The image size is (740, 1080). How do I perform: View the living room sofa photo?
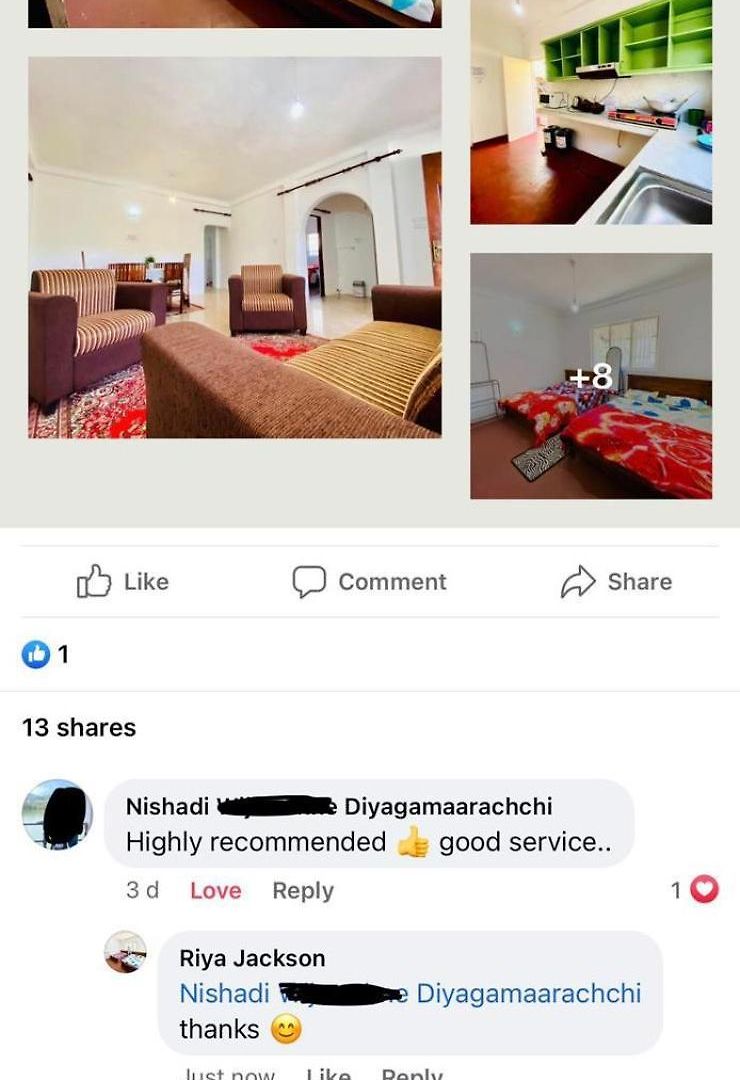[x=235, y=247]
